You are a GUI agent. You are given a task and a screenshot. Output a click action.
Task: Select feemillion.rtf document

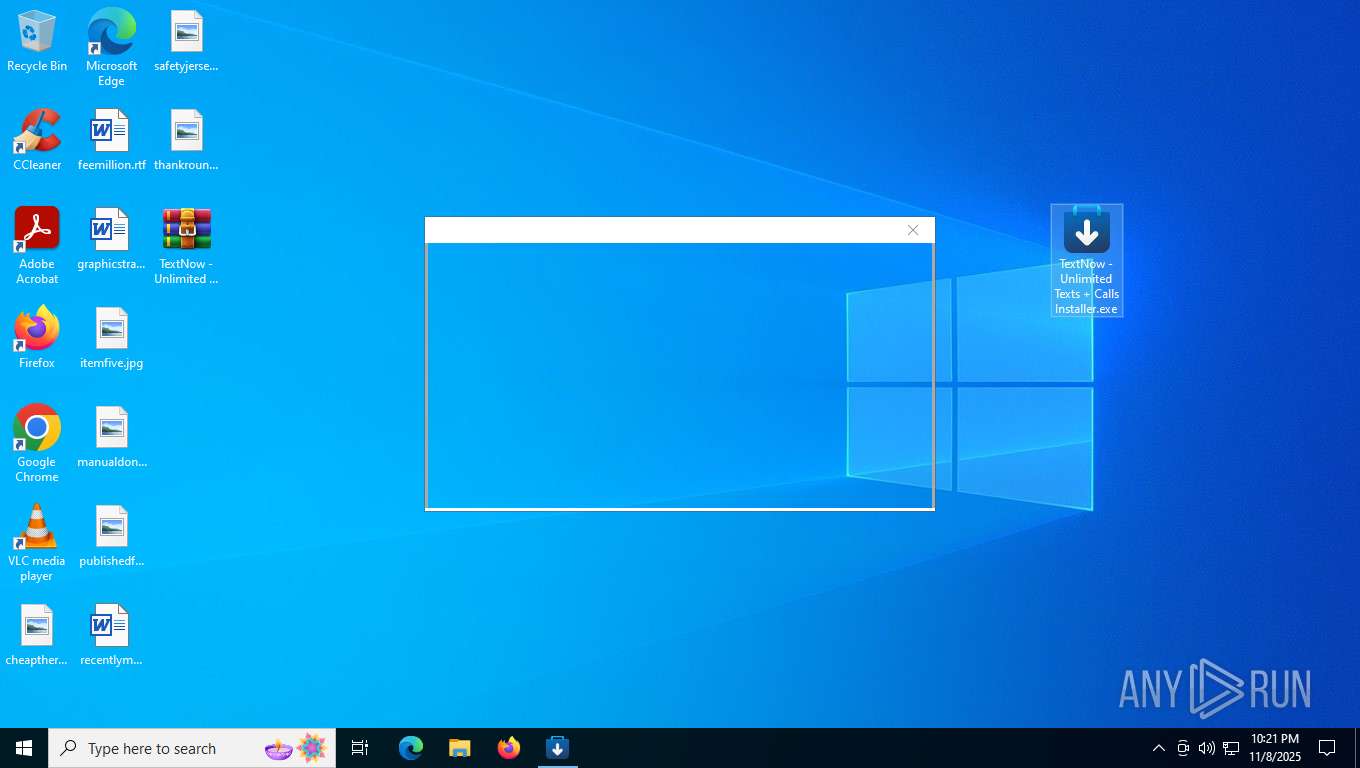[x=111, y=140]
